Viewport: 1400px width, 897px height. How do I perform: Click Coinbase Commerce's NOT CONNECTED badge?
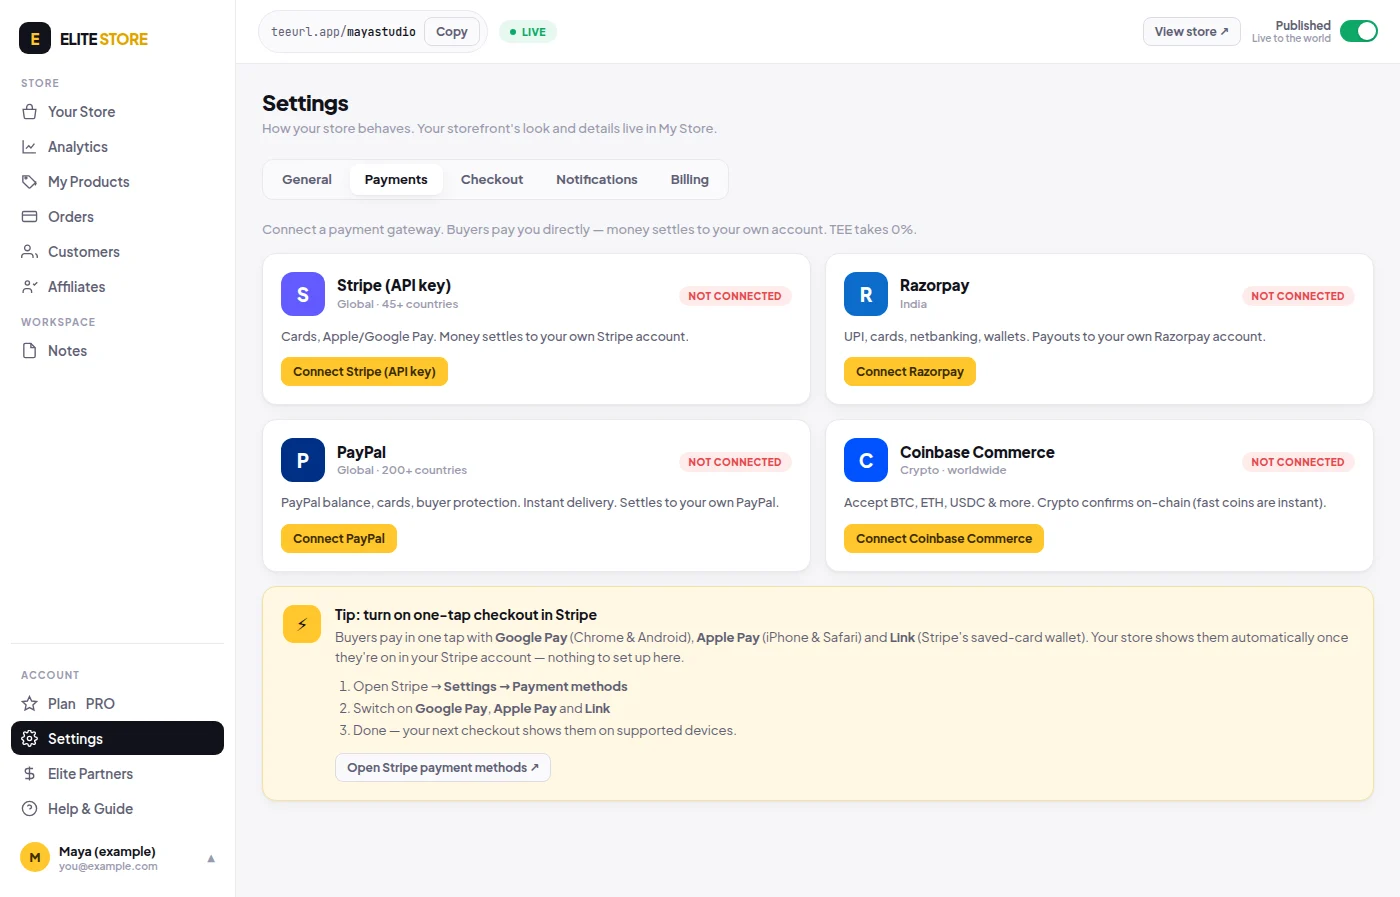[1298, 462]
